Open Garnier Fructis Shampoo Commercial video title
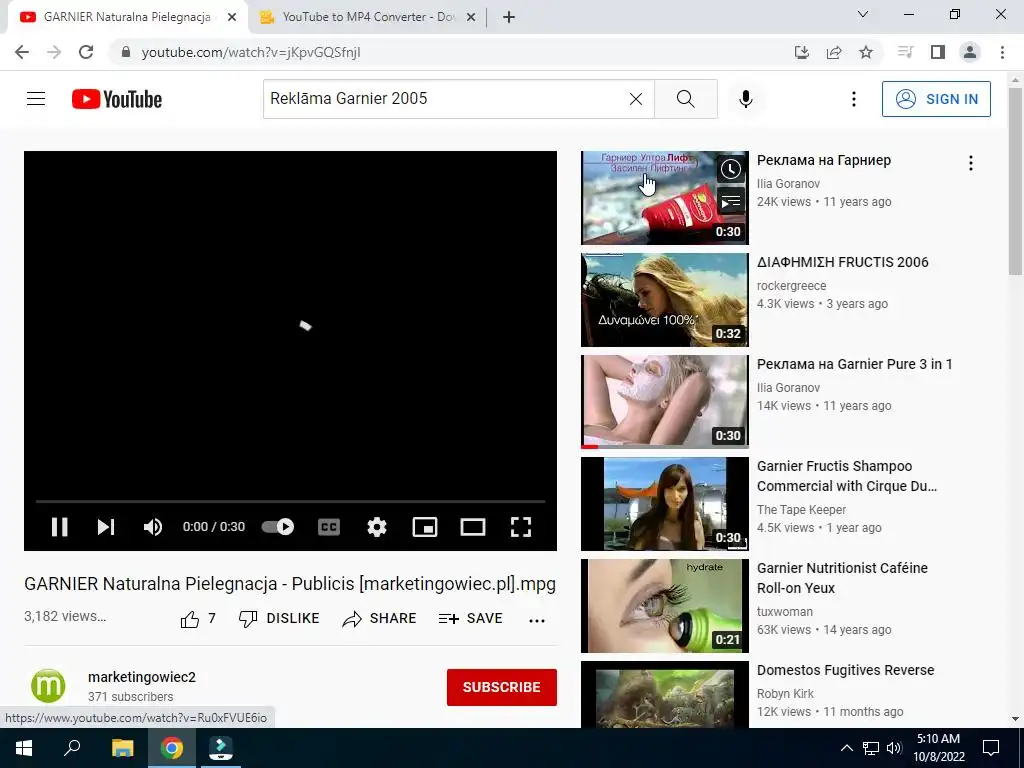 tap(847, 476)
